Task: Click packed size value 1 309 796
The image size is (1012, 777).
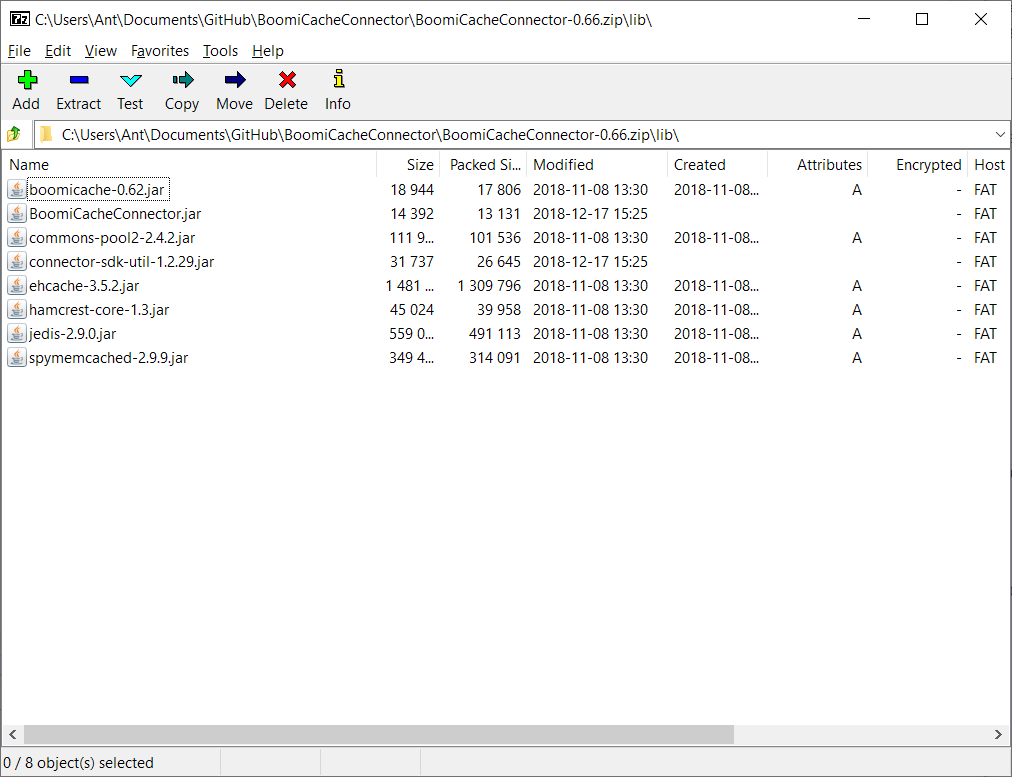Action: (x=489, y=285)
